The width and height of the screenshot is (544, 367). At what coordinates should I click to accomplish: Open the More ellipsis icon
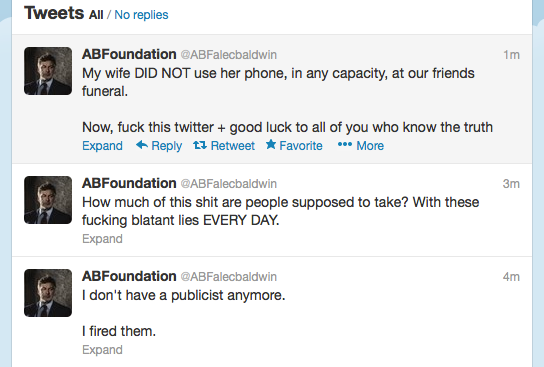[x=345, y=144]
